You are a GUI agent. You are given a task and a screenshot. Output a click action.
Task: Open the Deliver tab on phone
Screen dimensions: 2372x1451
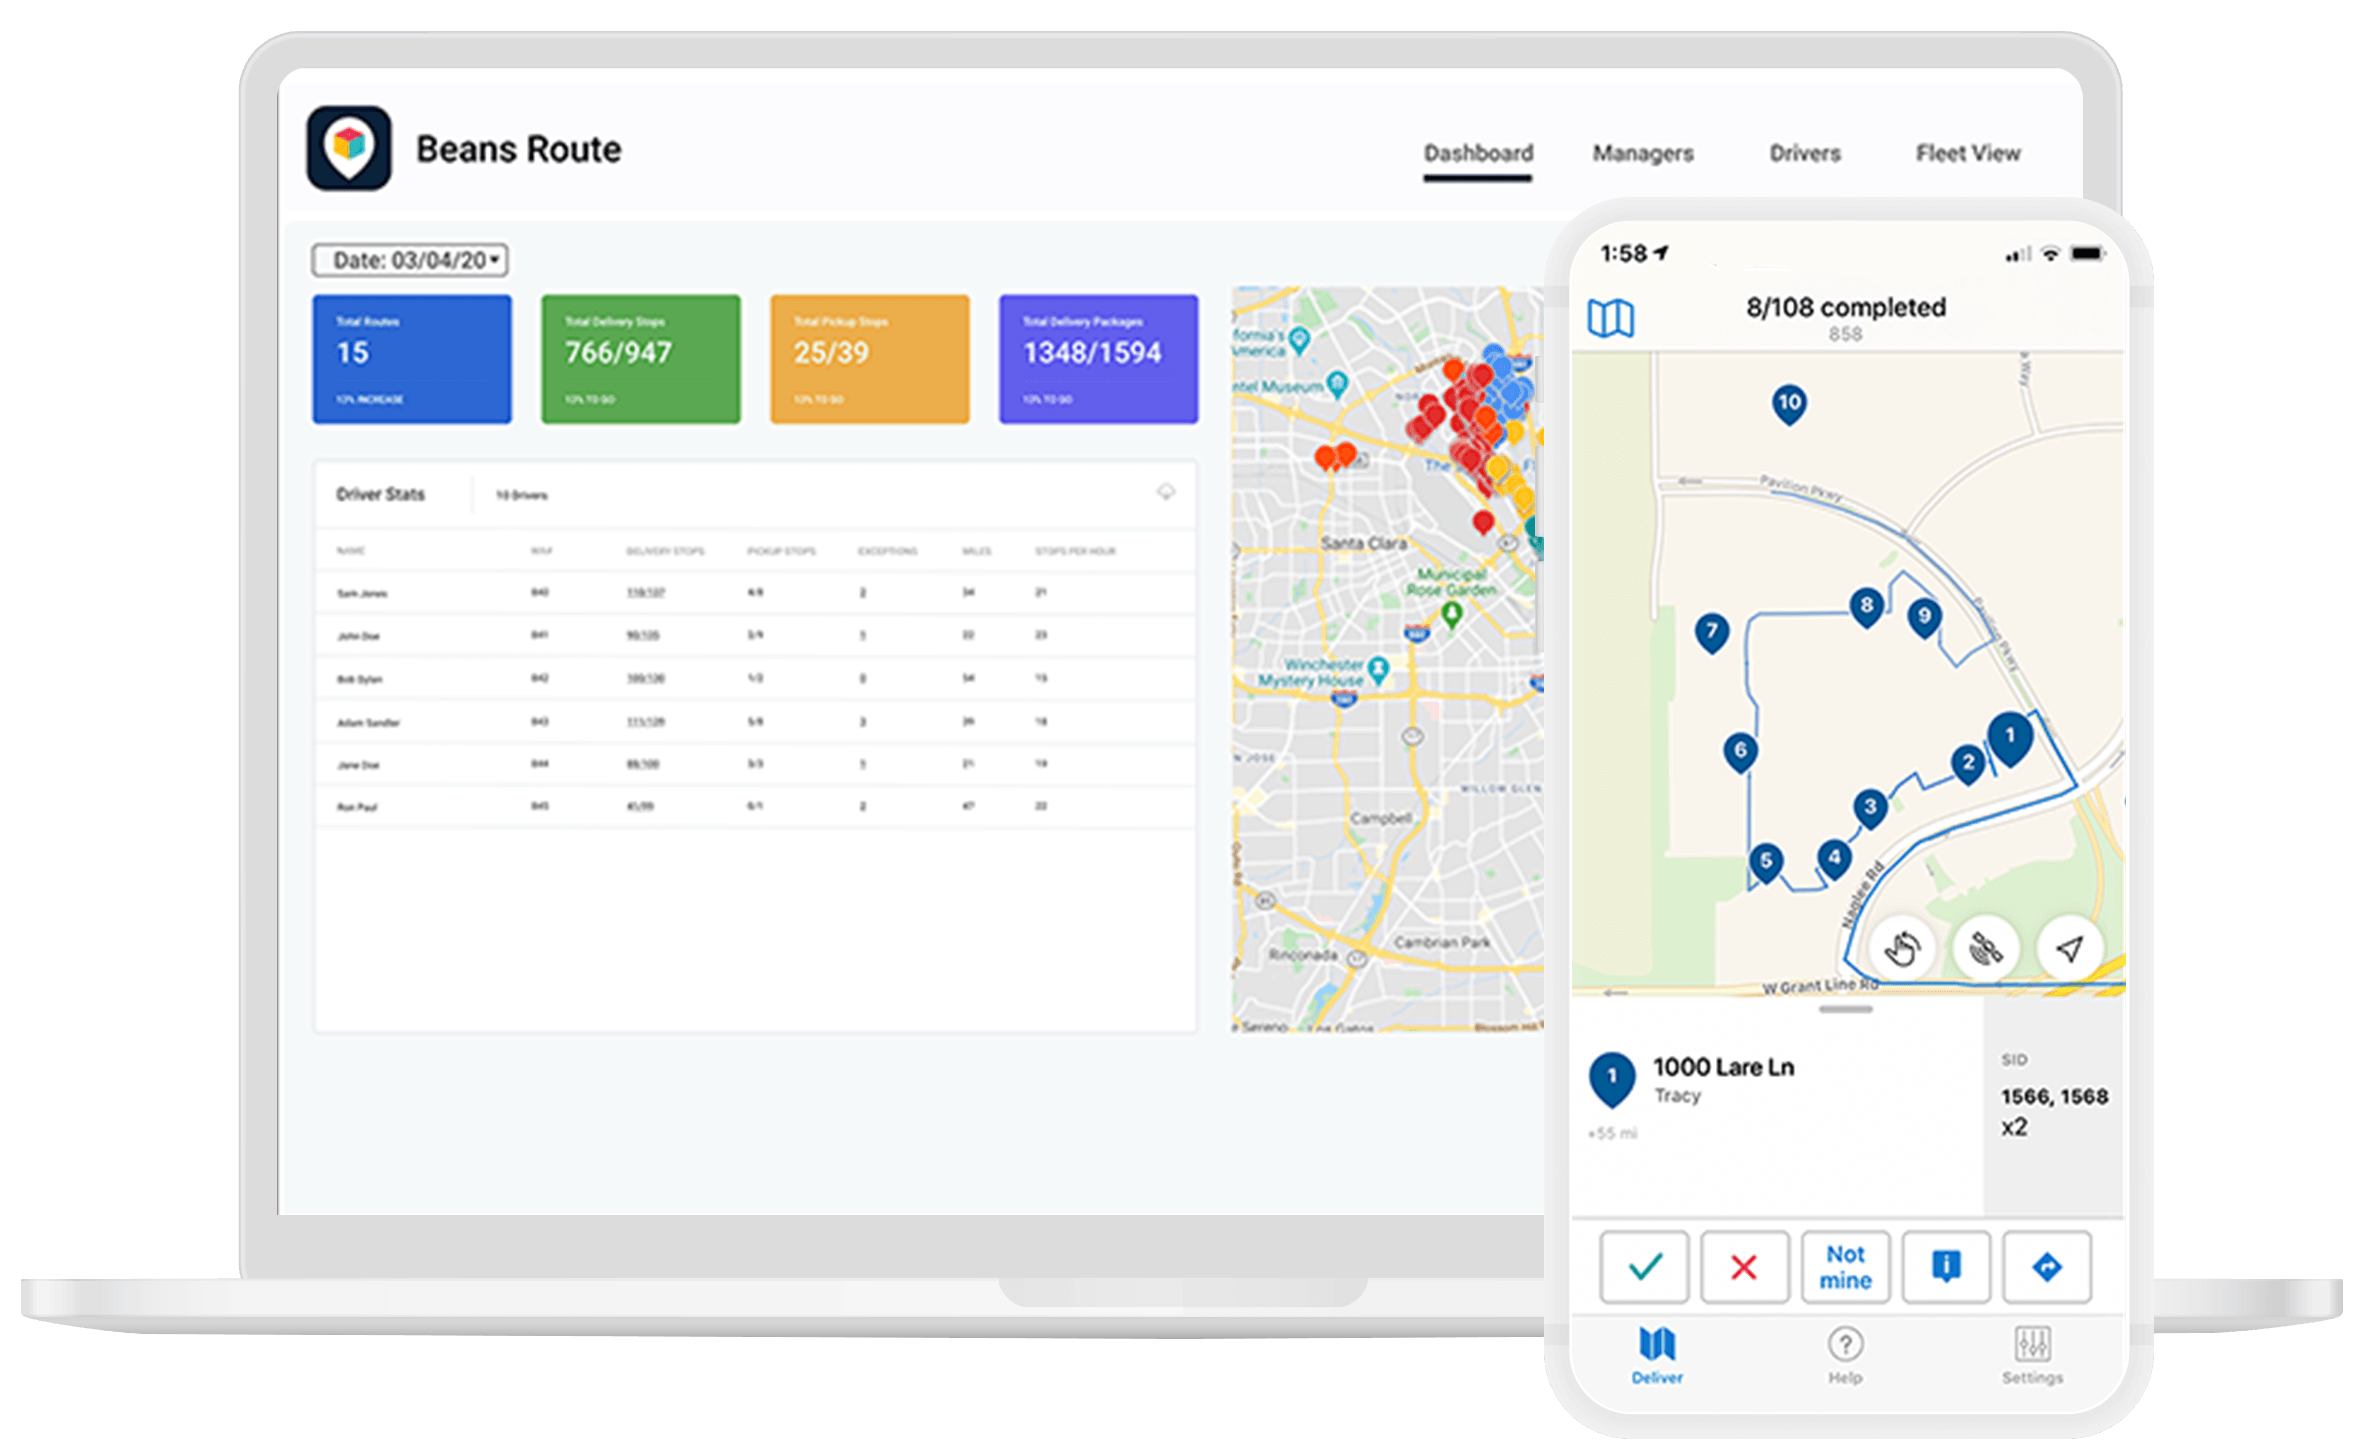pos(1657,1356)
